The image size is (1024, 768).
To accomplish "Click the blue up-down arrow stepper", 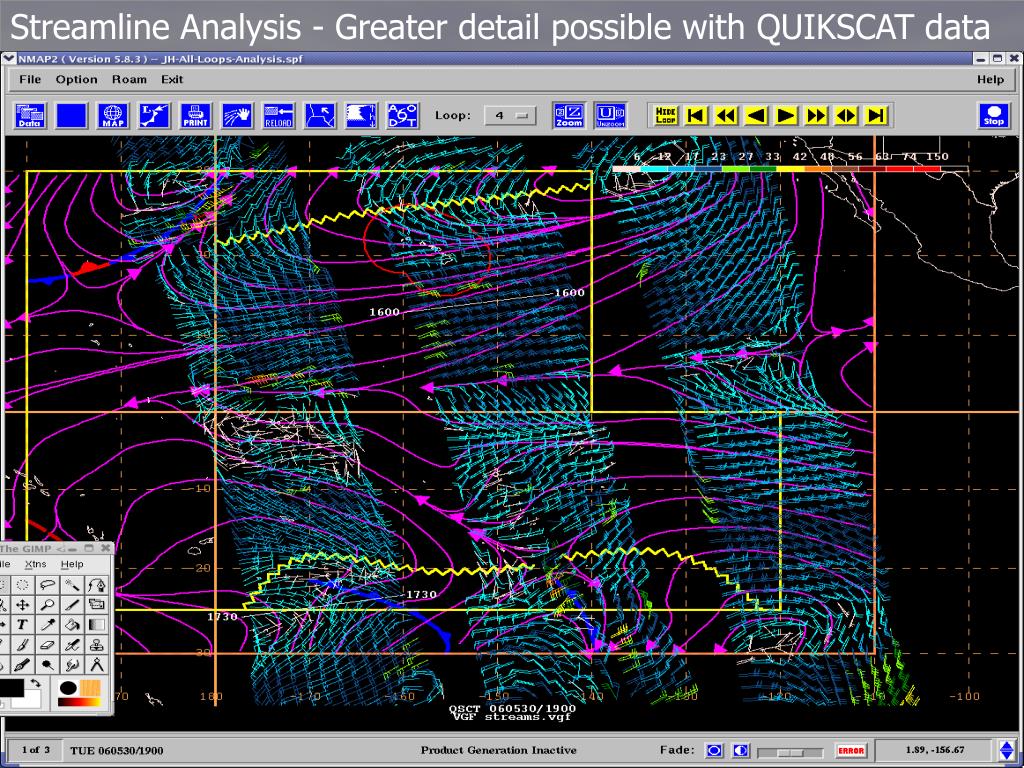I will [x=1007, y=750].
